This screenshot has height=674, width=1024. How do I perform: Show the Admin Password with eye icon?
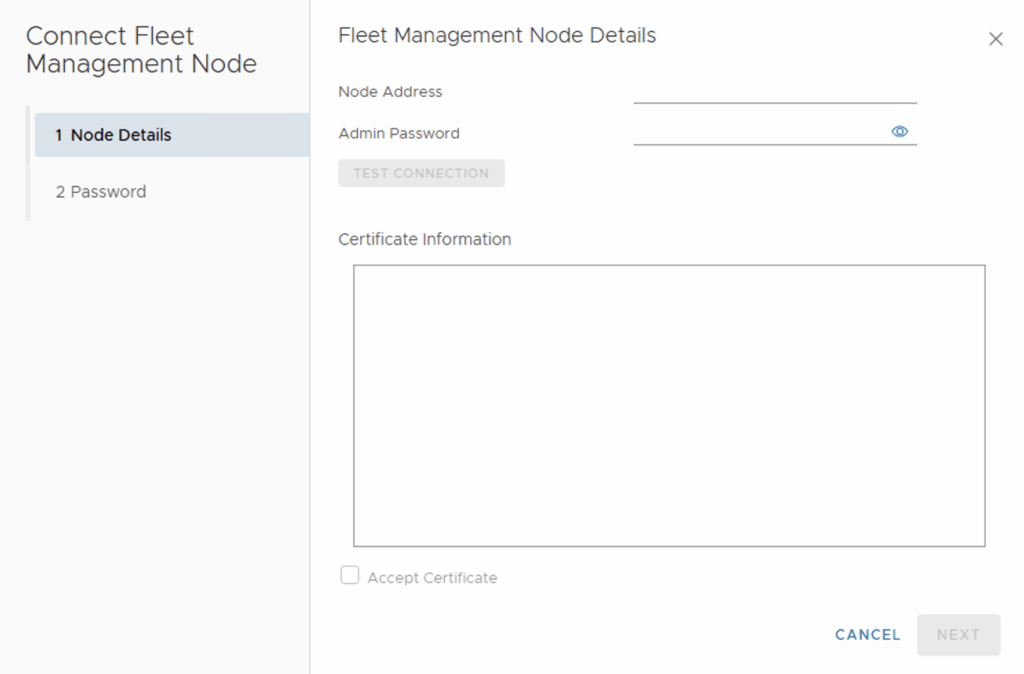899,131
